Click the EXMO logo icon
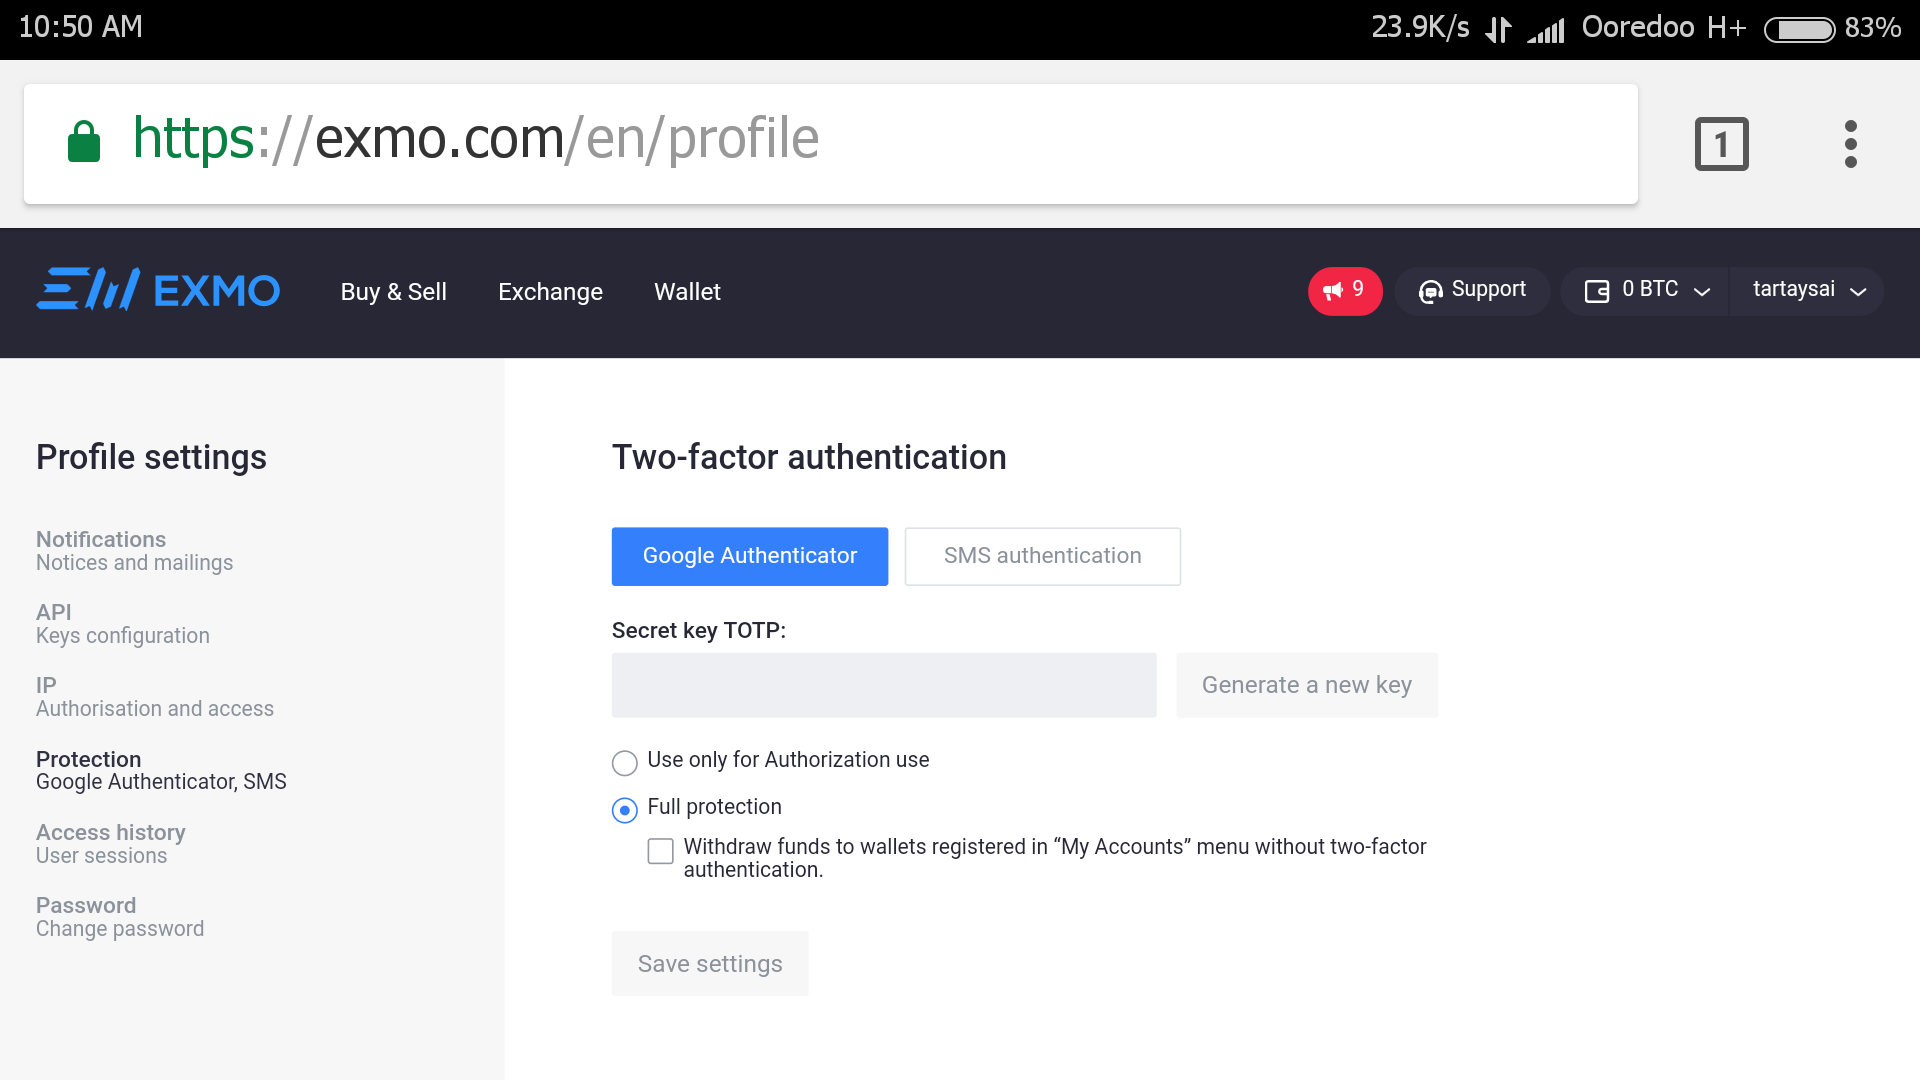The image size is (1920, 1080). click(x=88, y=290)
